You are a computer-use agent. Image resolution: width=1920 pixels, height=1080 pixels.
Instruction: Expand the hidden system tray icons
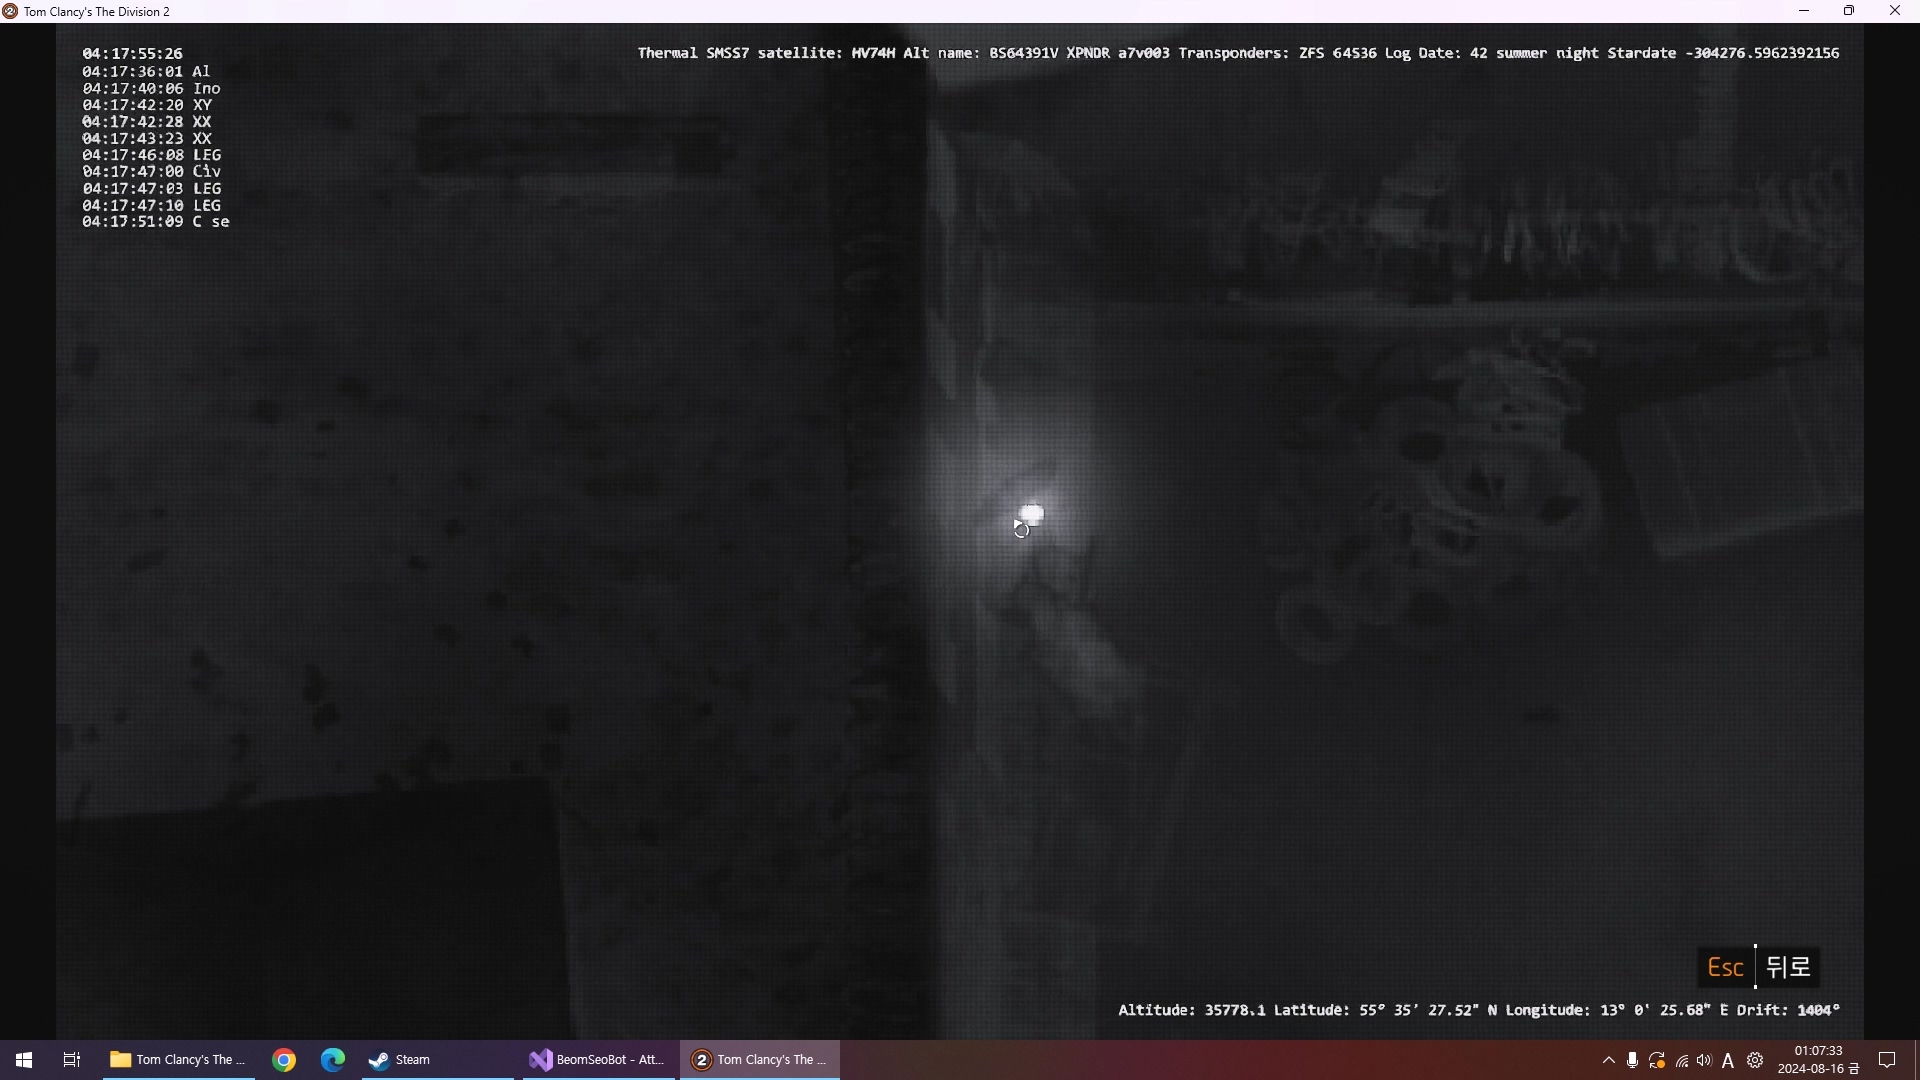point(1609,1060)
